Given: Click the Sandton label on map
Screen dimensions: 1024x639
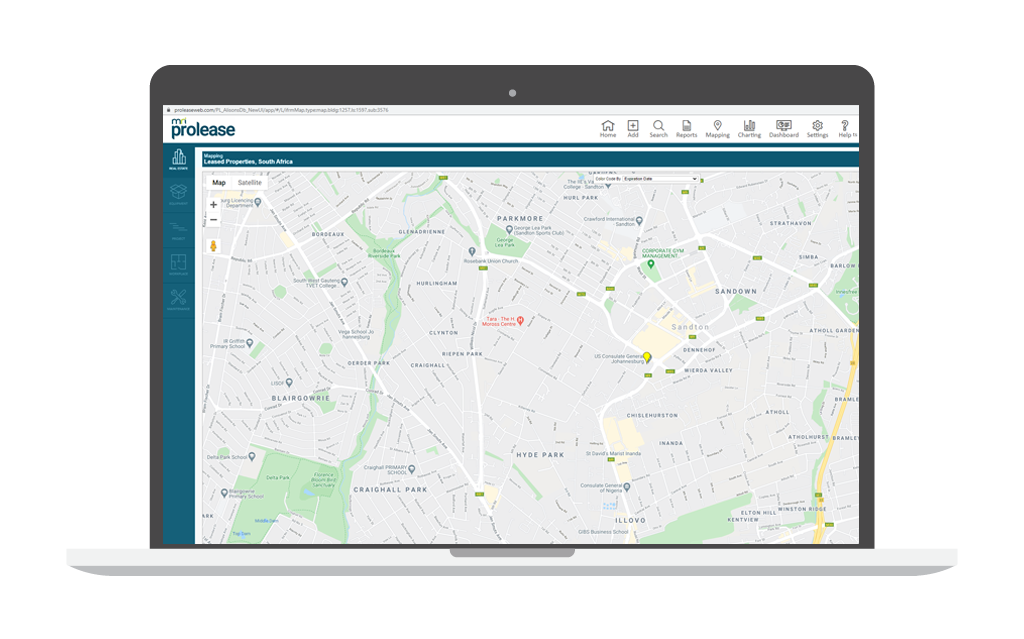Looking at the screenshot, I should click(690, 327).
